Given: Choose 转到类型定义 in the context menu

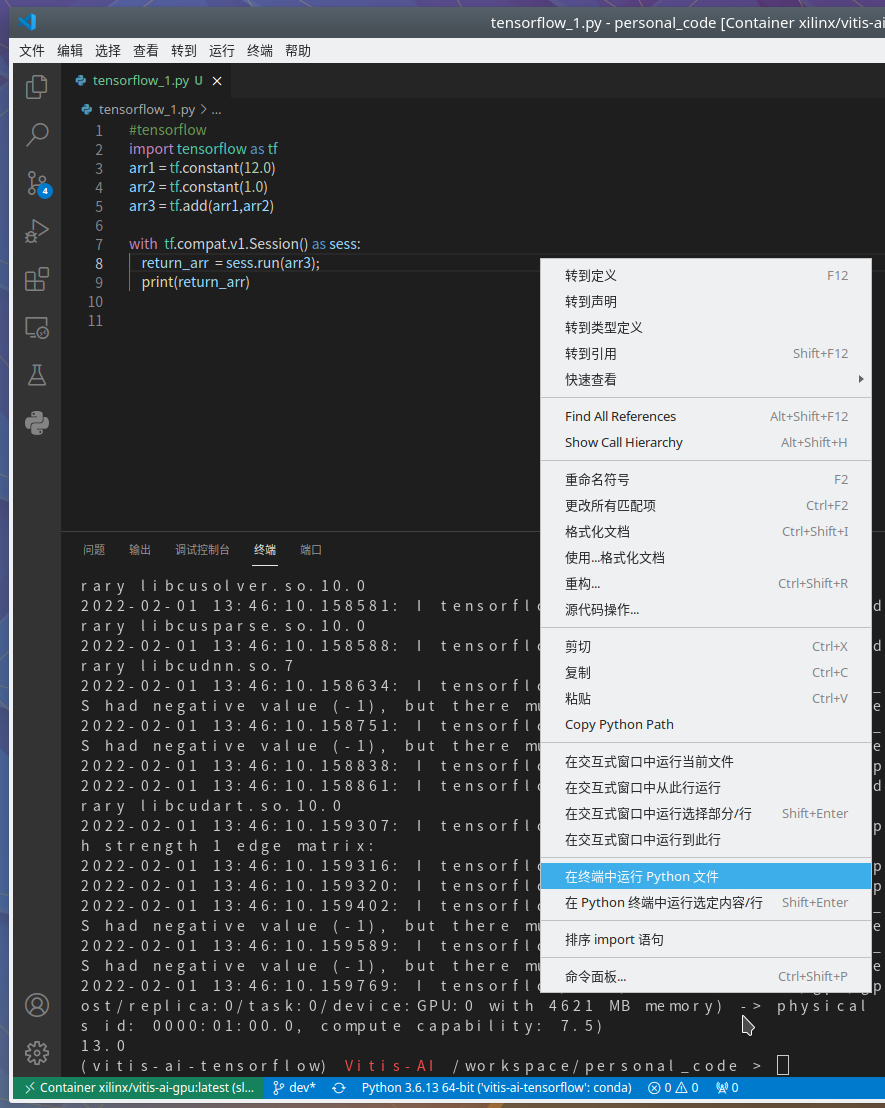Looking at the screenshot, I should 705,328.
